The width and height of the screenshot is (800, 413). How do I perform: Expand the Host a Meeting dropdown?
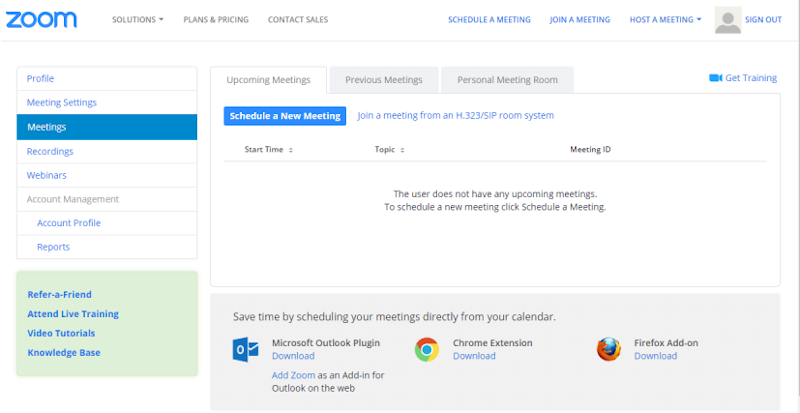pyautogui.click(x=665, y=20)
